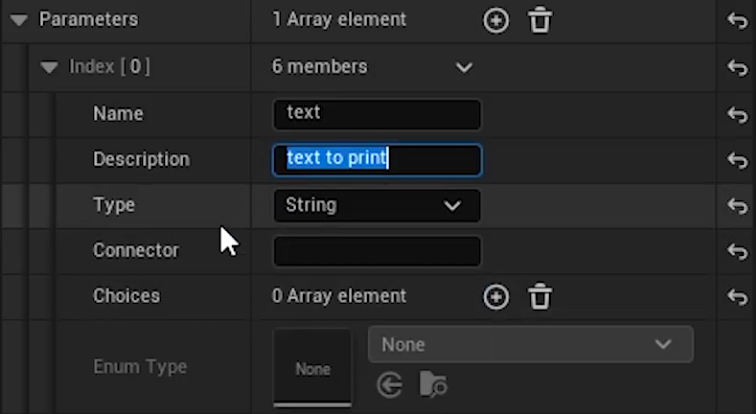Reset the Name field to default
This screenshot has width=756, height=414.
coord(738,115)
